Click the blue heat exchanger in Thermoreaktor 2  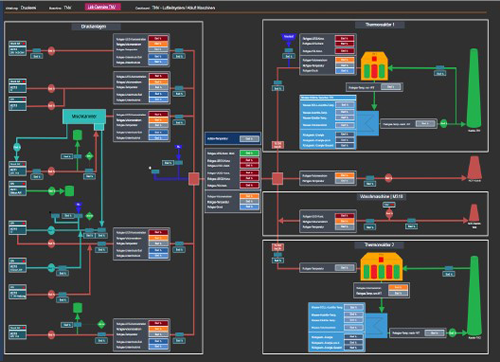[376, 325]
